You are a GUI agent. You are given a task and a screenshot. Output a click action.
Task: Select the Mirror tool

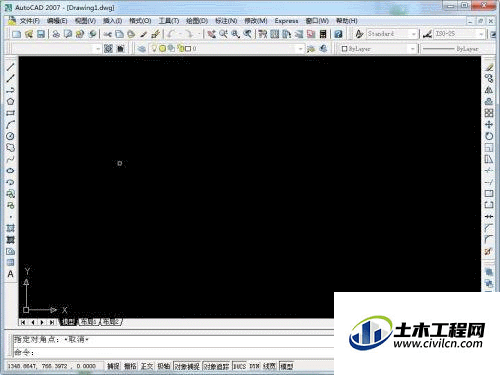(x=489, y=90)
